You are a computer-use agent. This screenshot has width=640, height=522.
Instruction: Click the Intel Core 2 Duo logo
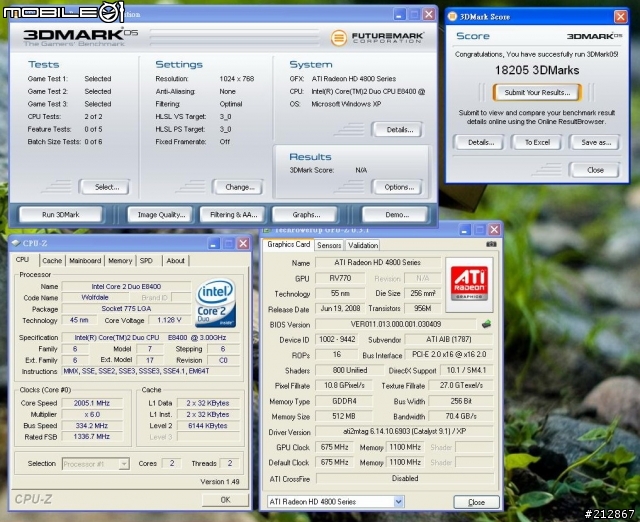pyautogui.click(x=216, y=303)
